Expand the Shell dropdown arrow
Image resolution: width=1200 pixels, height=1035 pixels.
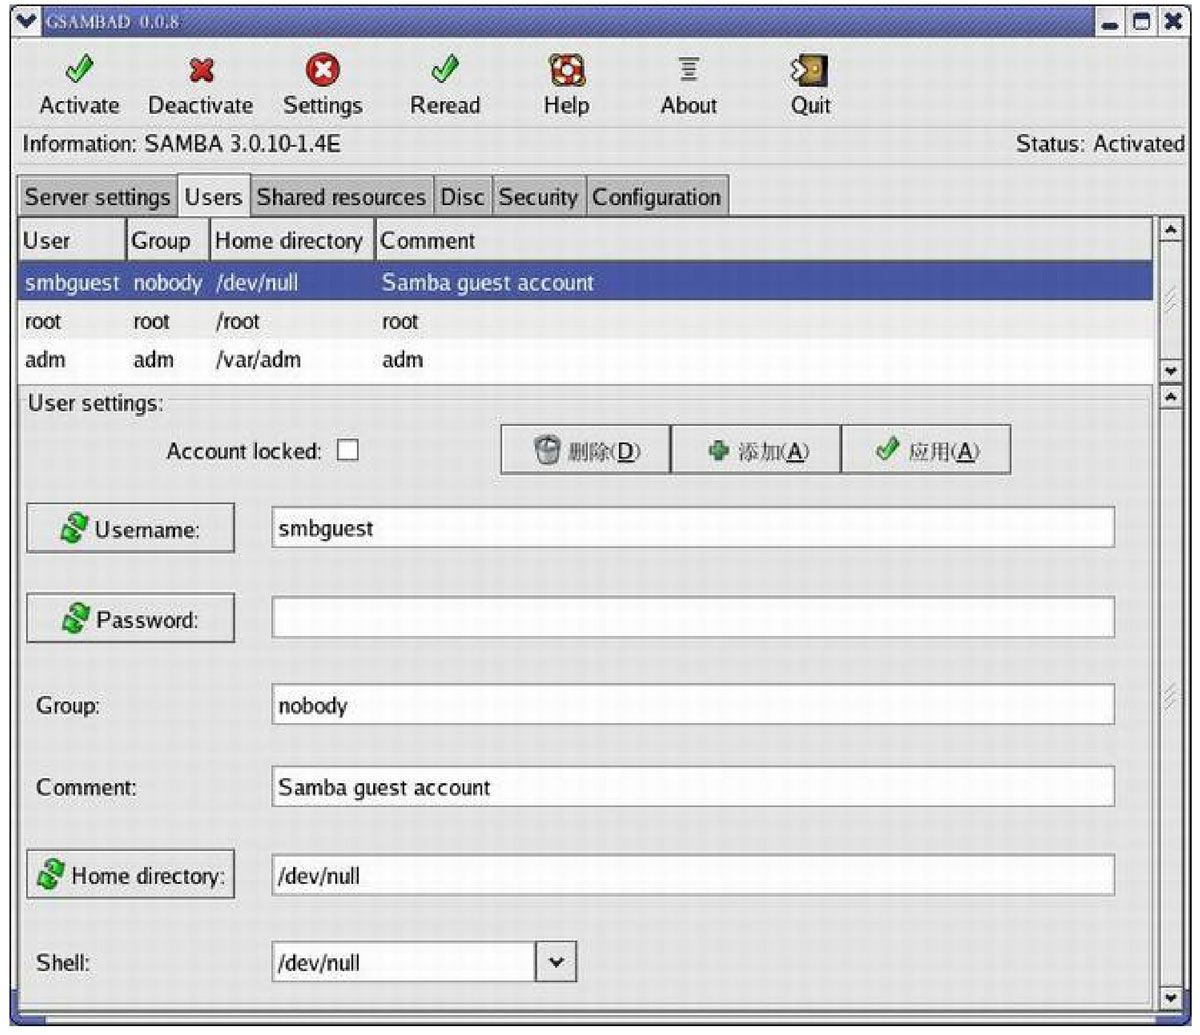pos(557,963)
